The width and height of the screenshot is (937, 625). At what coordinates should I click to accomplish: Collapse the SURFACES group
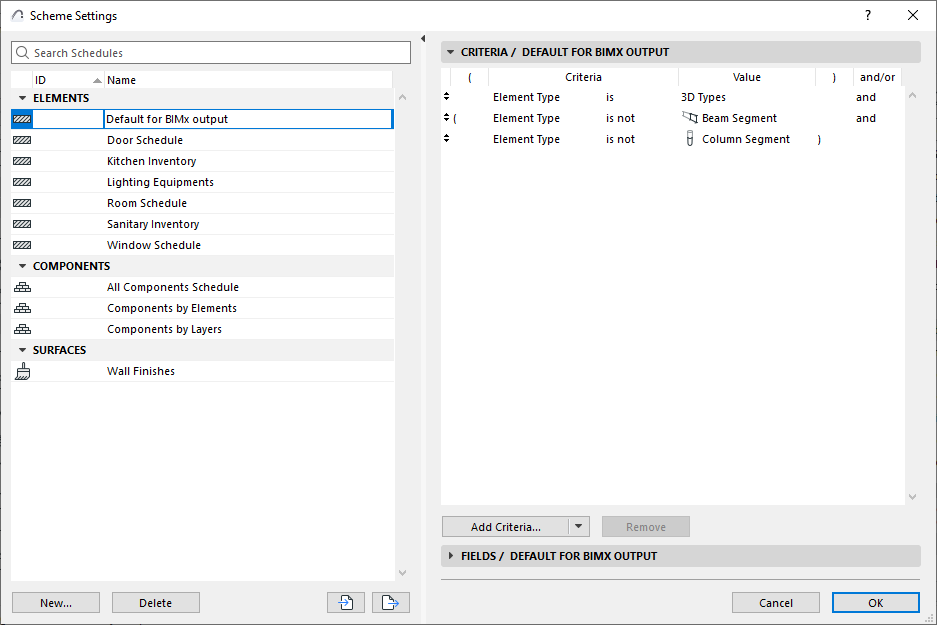[x=23, y=350]
